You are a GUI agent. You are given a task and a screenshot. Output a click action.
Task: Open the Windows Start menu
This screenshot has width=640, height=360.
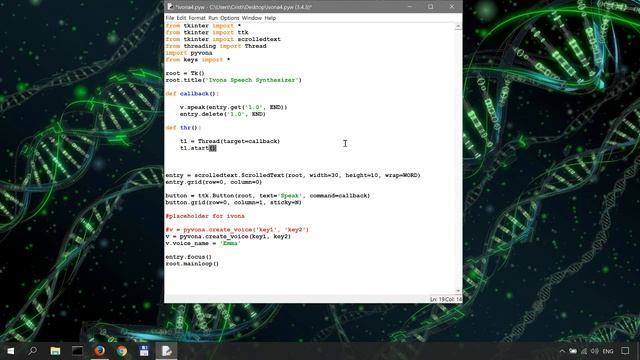[11, 351]
